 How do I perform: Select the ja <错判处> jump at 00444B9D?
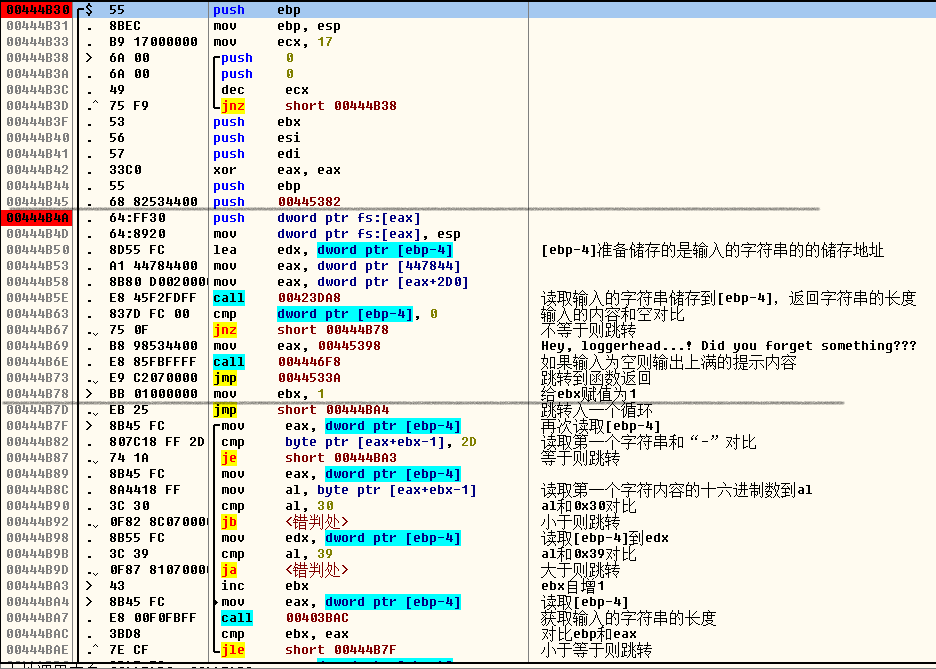[285, 570]
